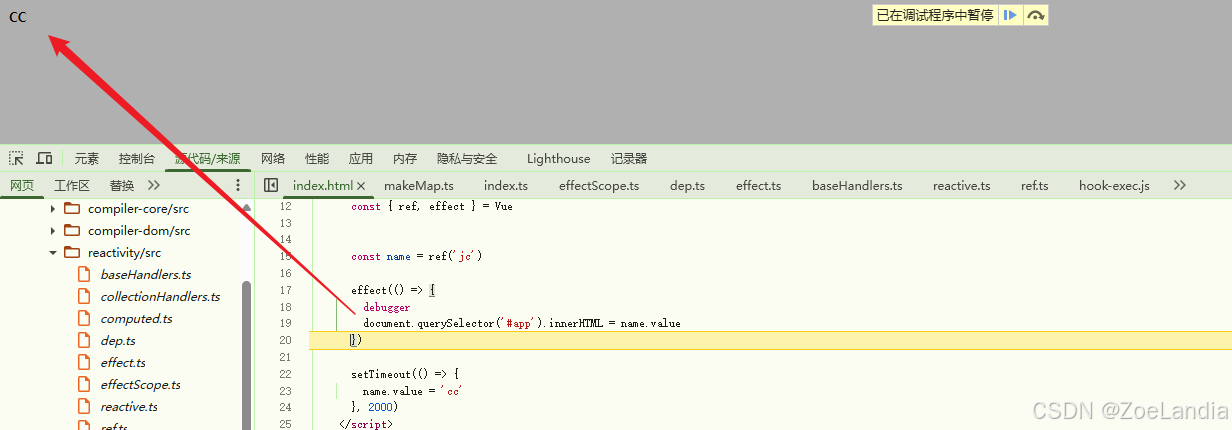This screenshot has width=1232, height=430.
Task: Switch to the hook-exec.js file tab
Action: (x=1114, y=185)
